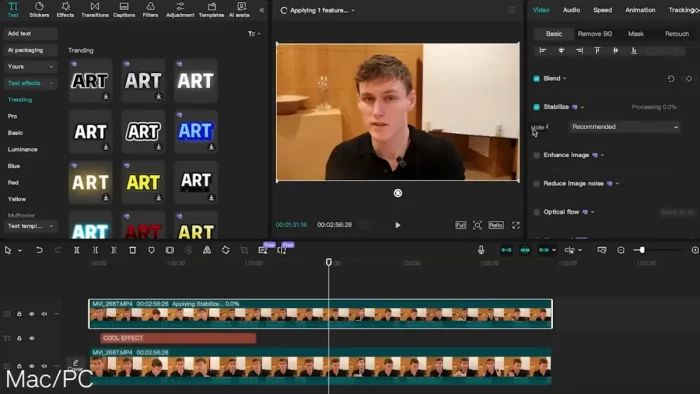This screenshot has width=700, height=394.
Task: Click the Add text button
Action: pos(30,33)
